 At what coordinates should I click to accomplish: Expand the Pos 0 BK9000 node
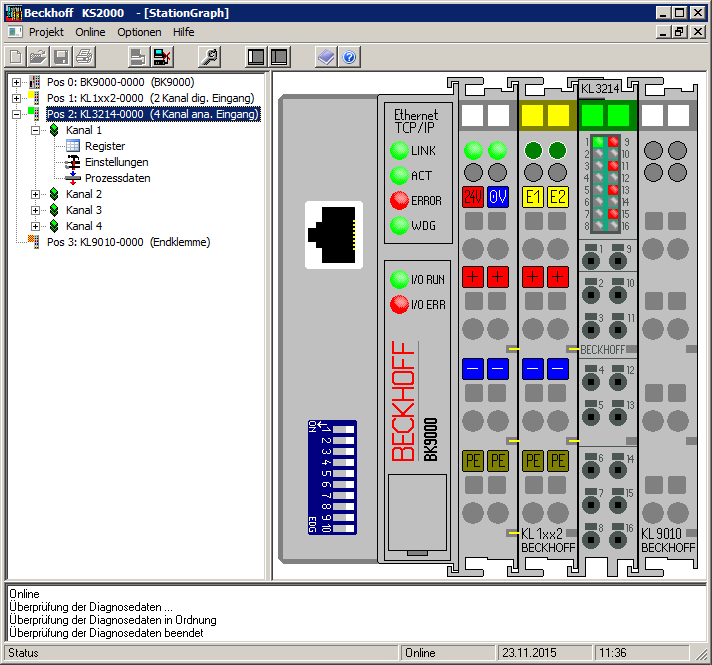coord(16,82)
